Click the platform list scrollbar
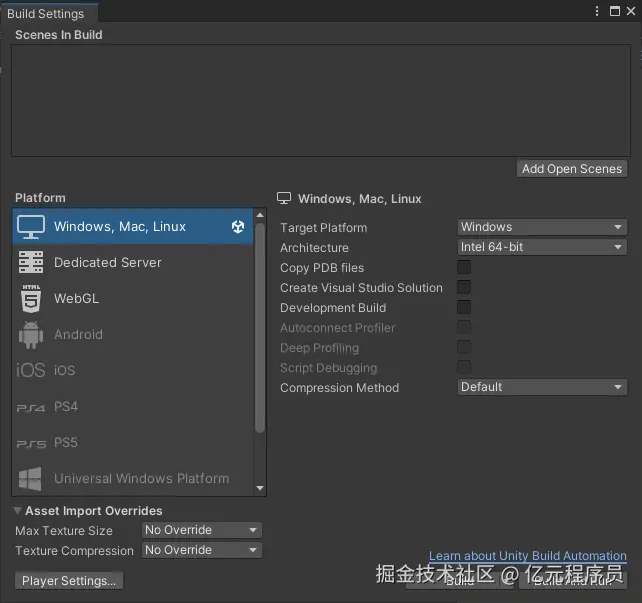 coord(260,330)
